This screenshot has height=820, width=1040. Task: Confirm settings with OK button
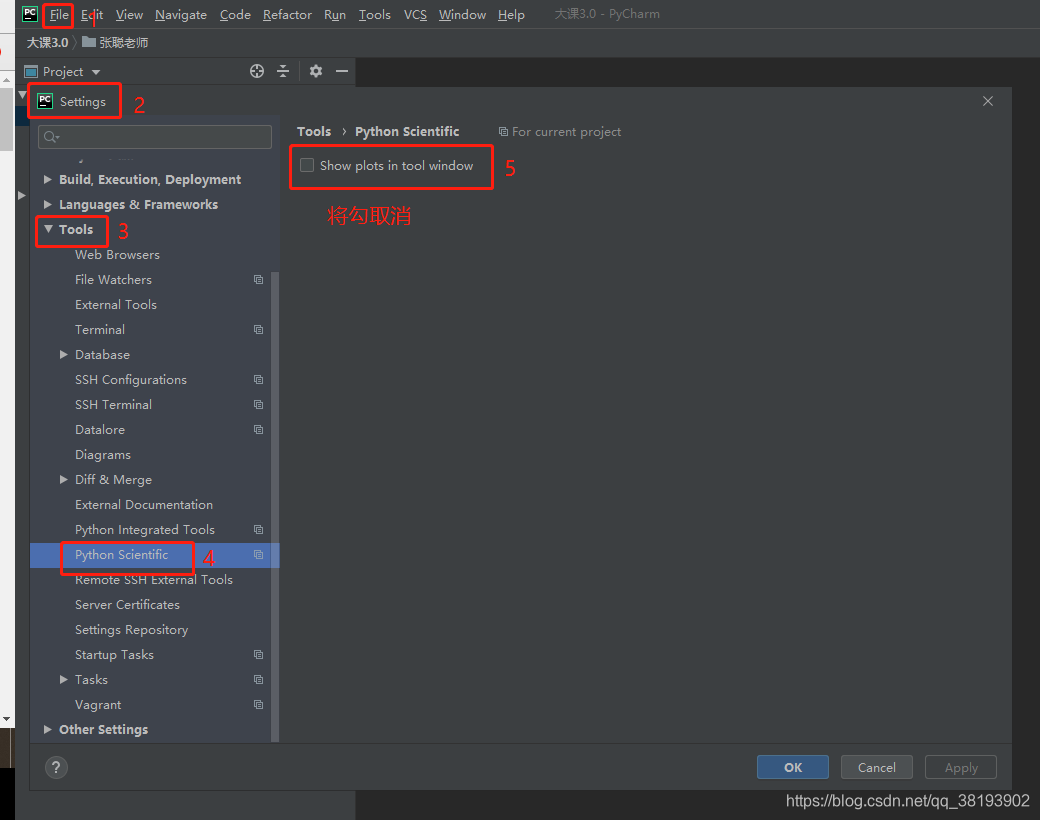click(793, 768)
